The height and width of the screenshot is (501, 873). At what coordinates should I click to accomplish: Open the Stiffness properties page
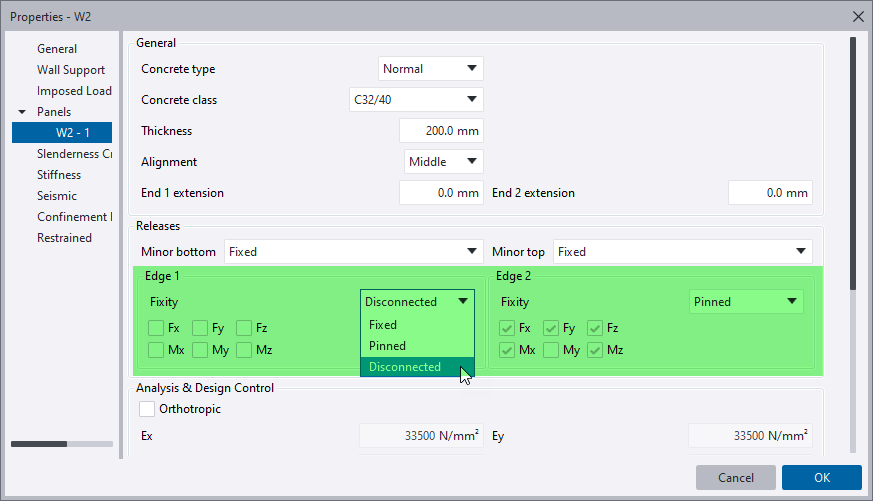tap(59, 175)
